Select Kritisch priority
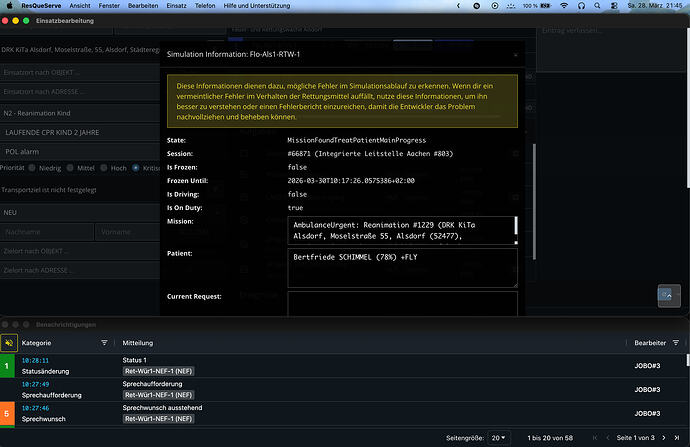 [136, 168]
